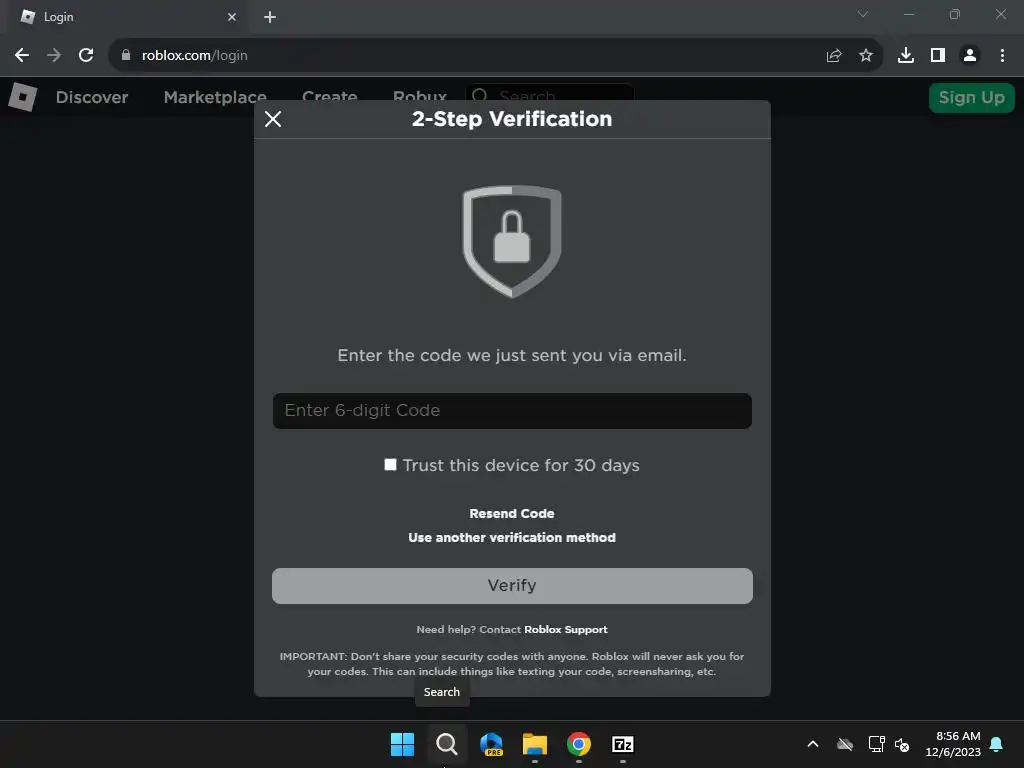The width and height of the screenshot is (1024, 768).
Task: Click the muted volume tray icon
Action: point(902,744)
